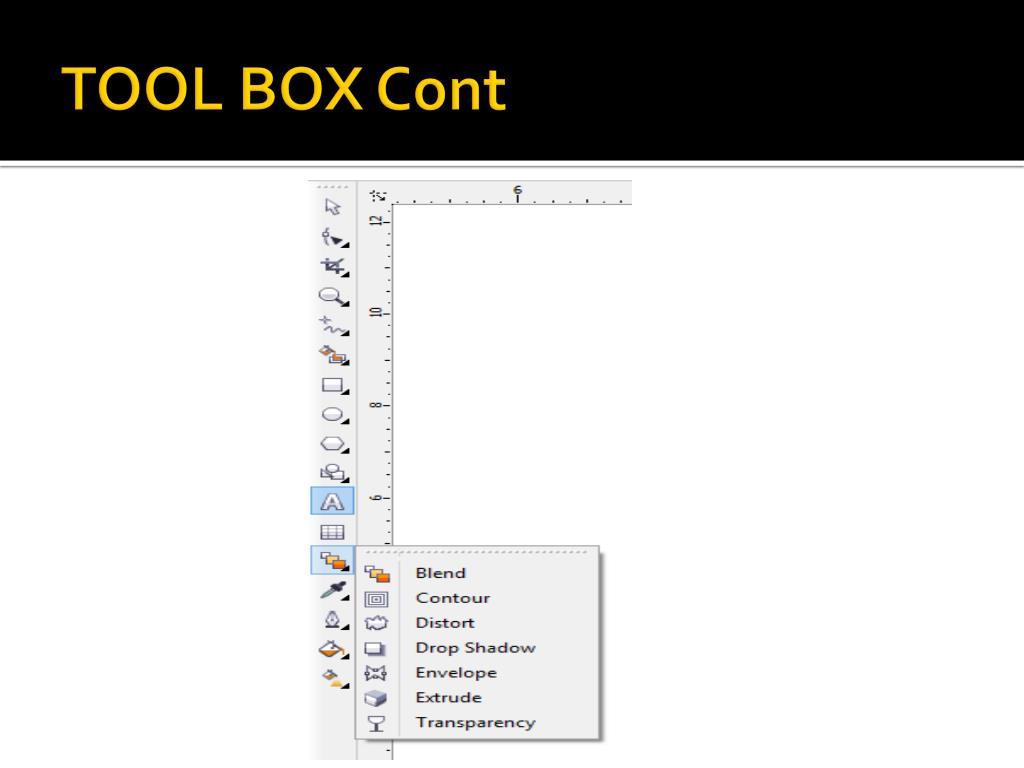The image size is (1024, 768).
Task: Choose Transparency from the flyout
Action: pos(477,722)
